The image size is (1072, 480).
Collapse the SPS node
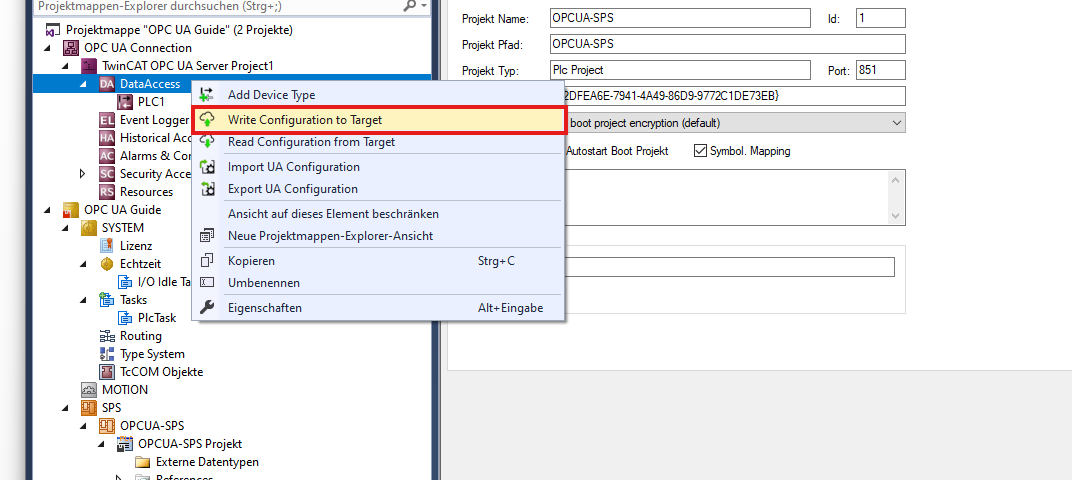point(66,408)
